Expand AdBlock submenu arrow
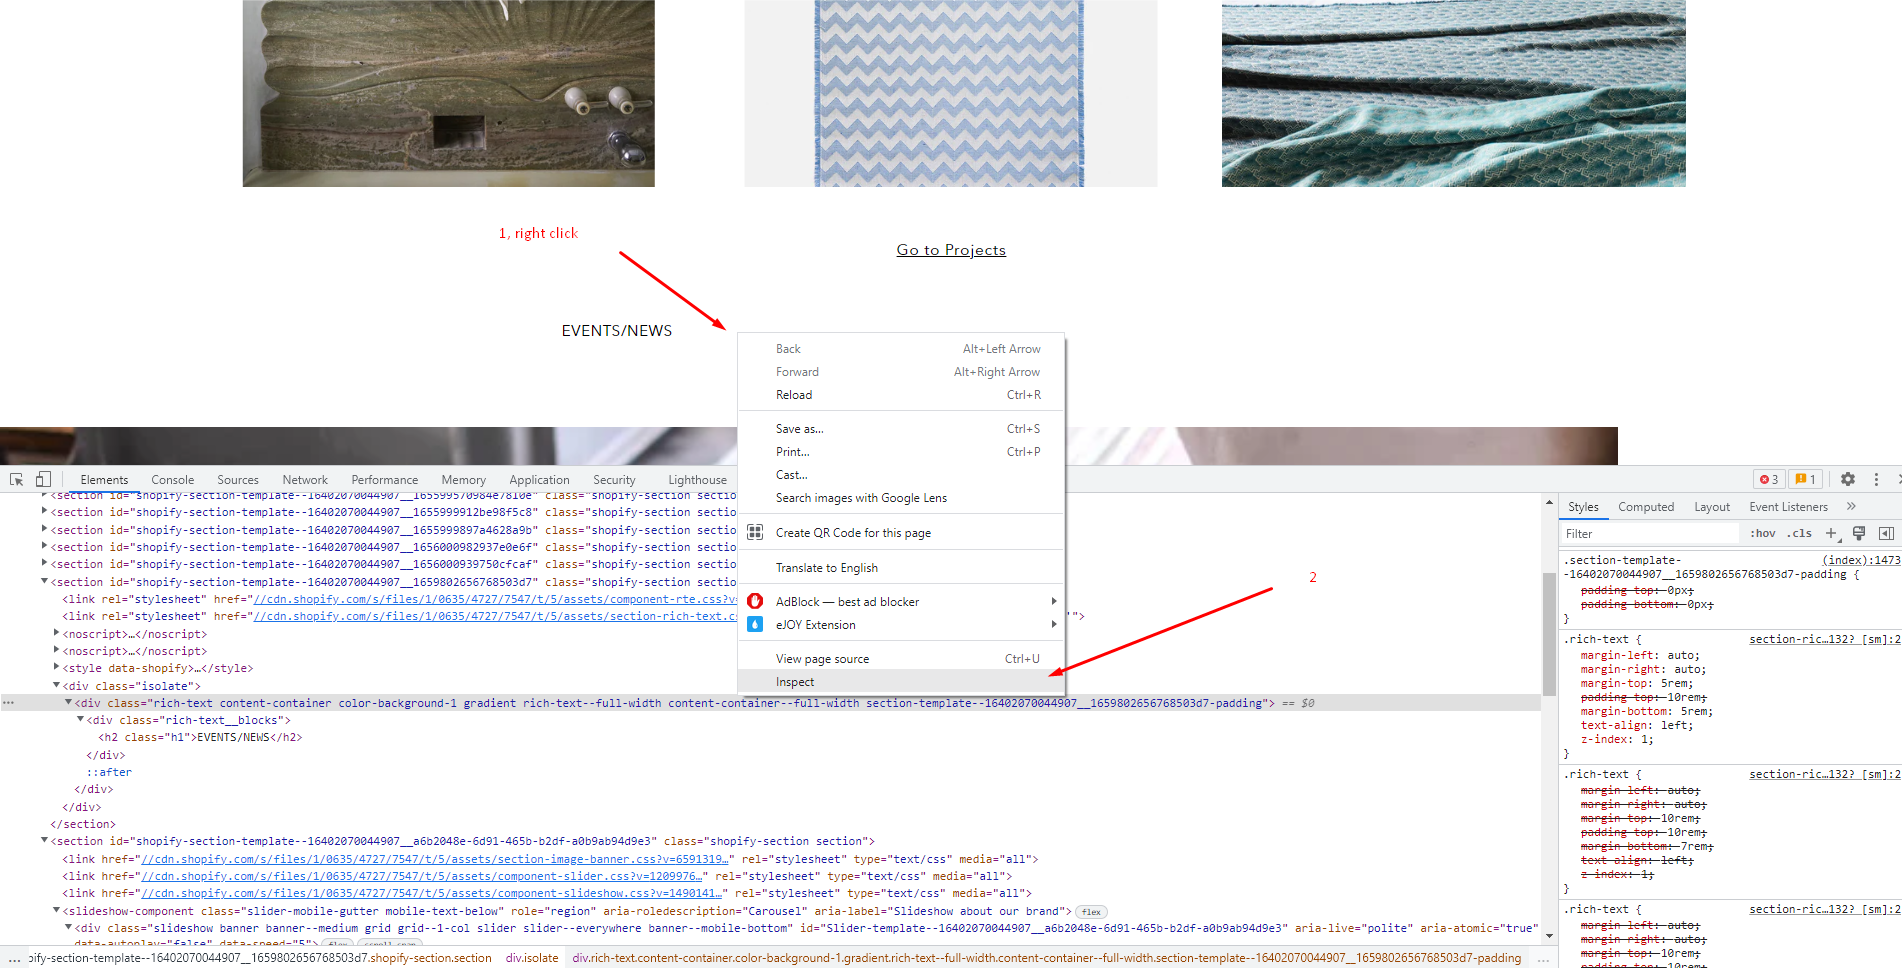 (x=1053, y=601)
